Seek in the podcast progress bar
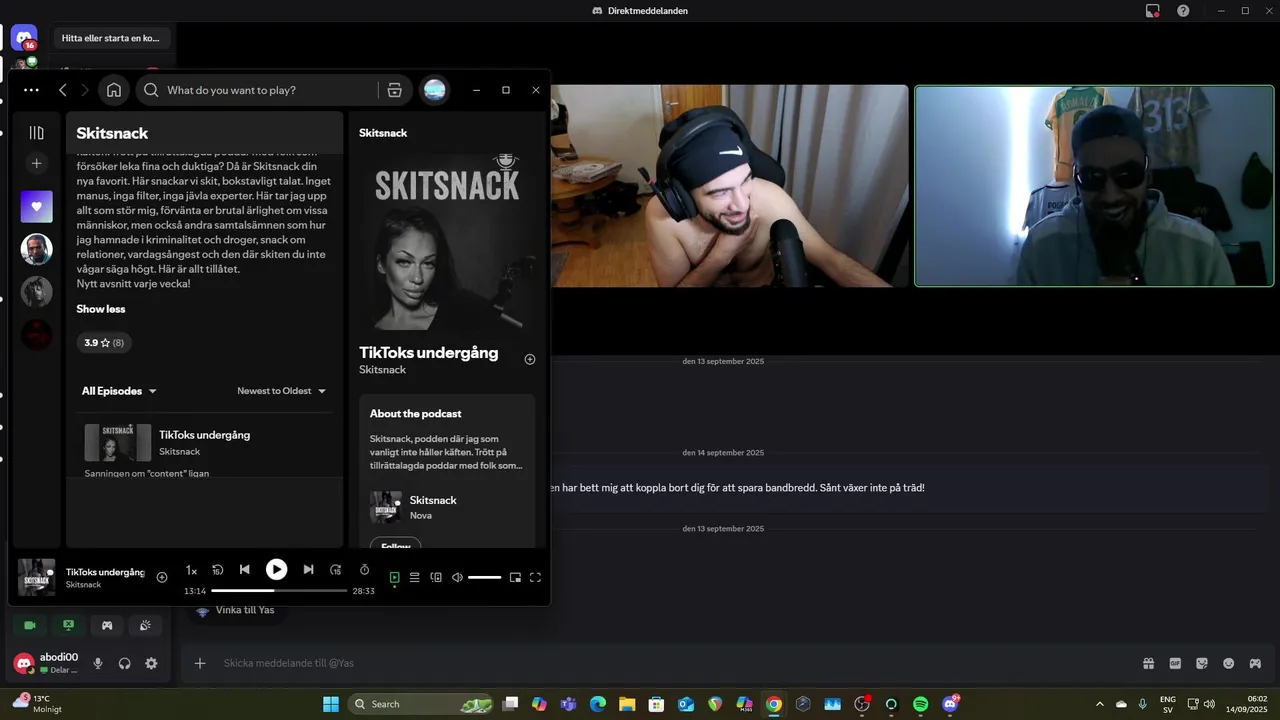The width and height of the screenshot is (1280, 720). point(279,591)
